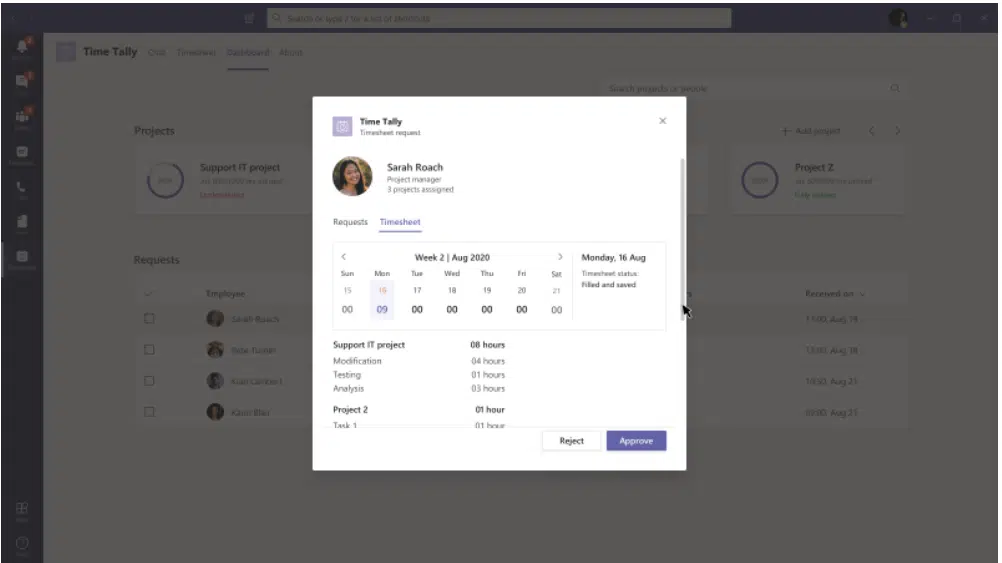
Task: Open Activity bell in Teams sidebar
Action: (x=22, y=46)
